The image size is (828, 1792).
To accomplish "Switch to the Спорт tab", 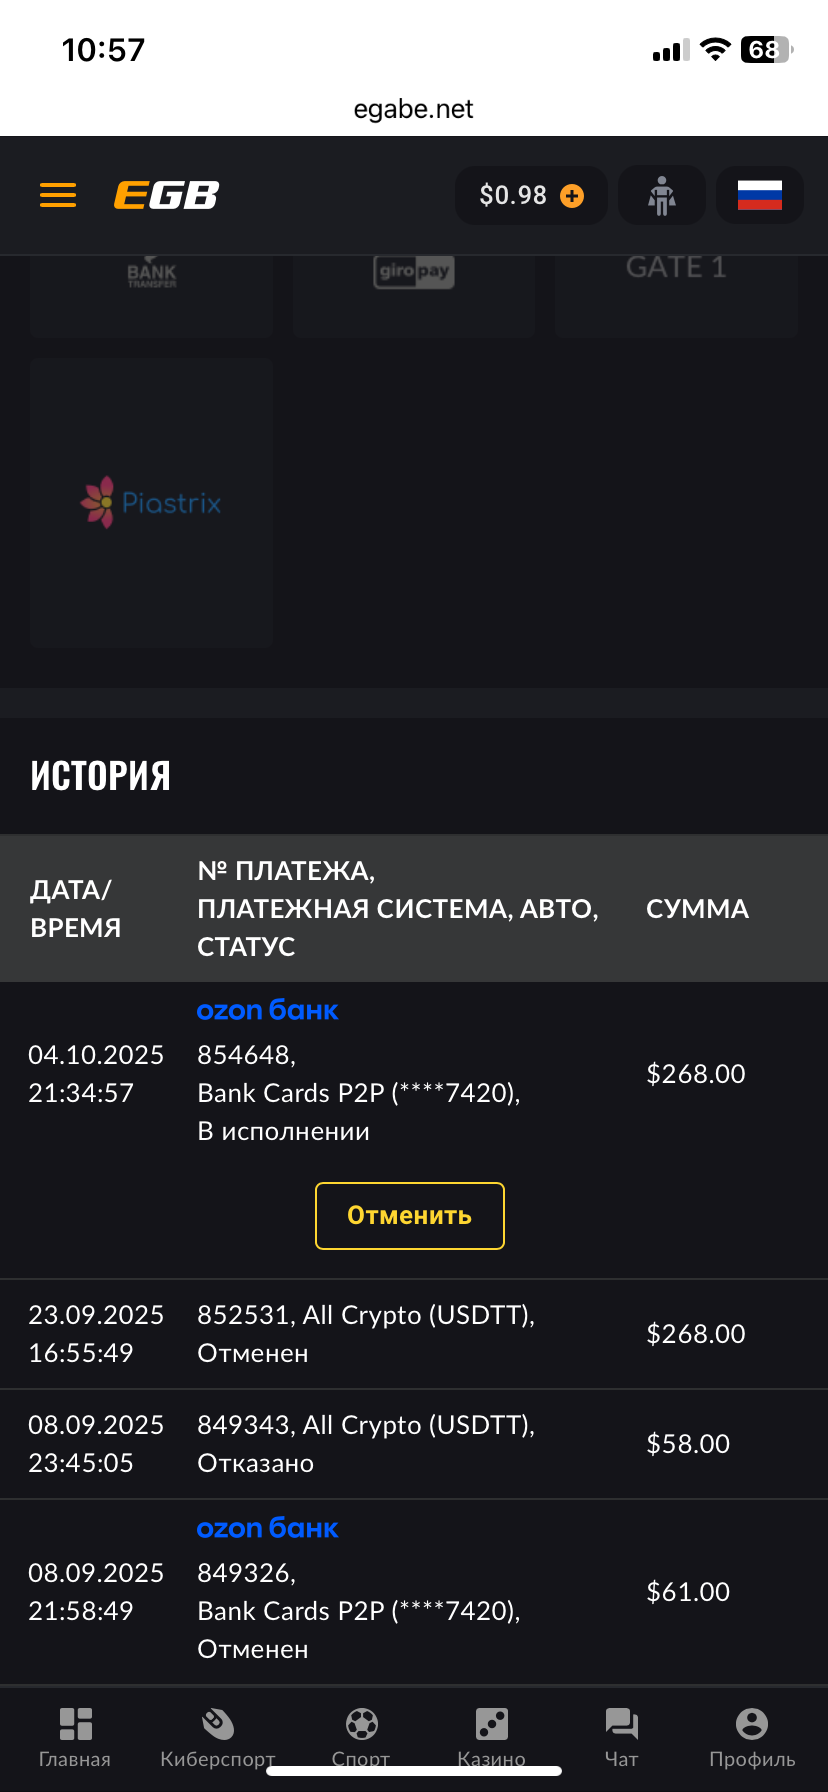I will click(x=361, y=1735).
